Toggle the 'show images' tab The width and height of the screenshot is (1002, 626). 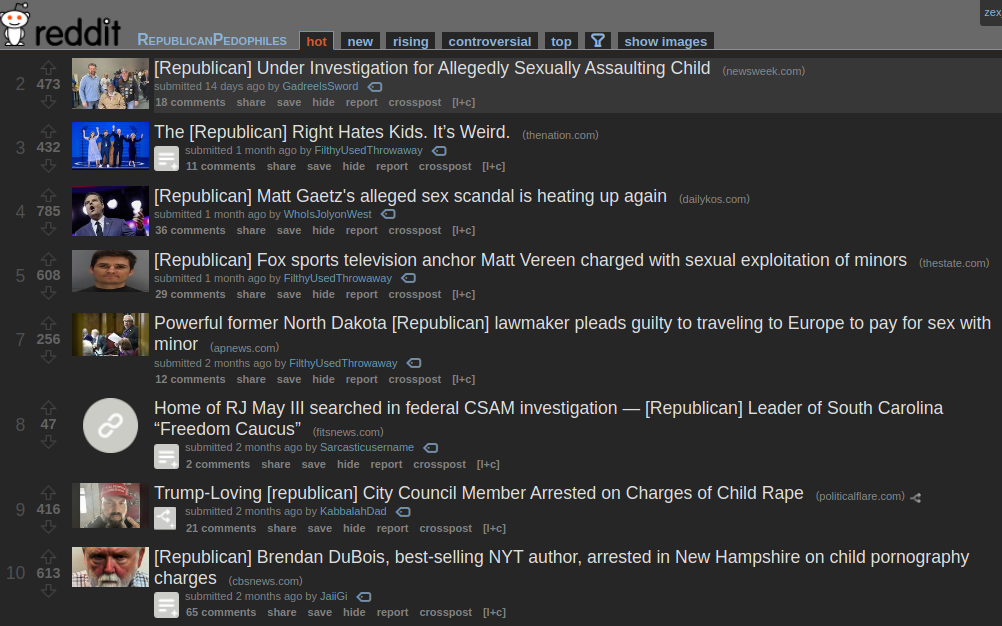[x=665, y=41]
